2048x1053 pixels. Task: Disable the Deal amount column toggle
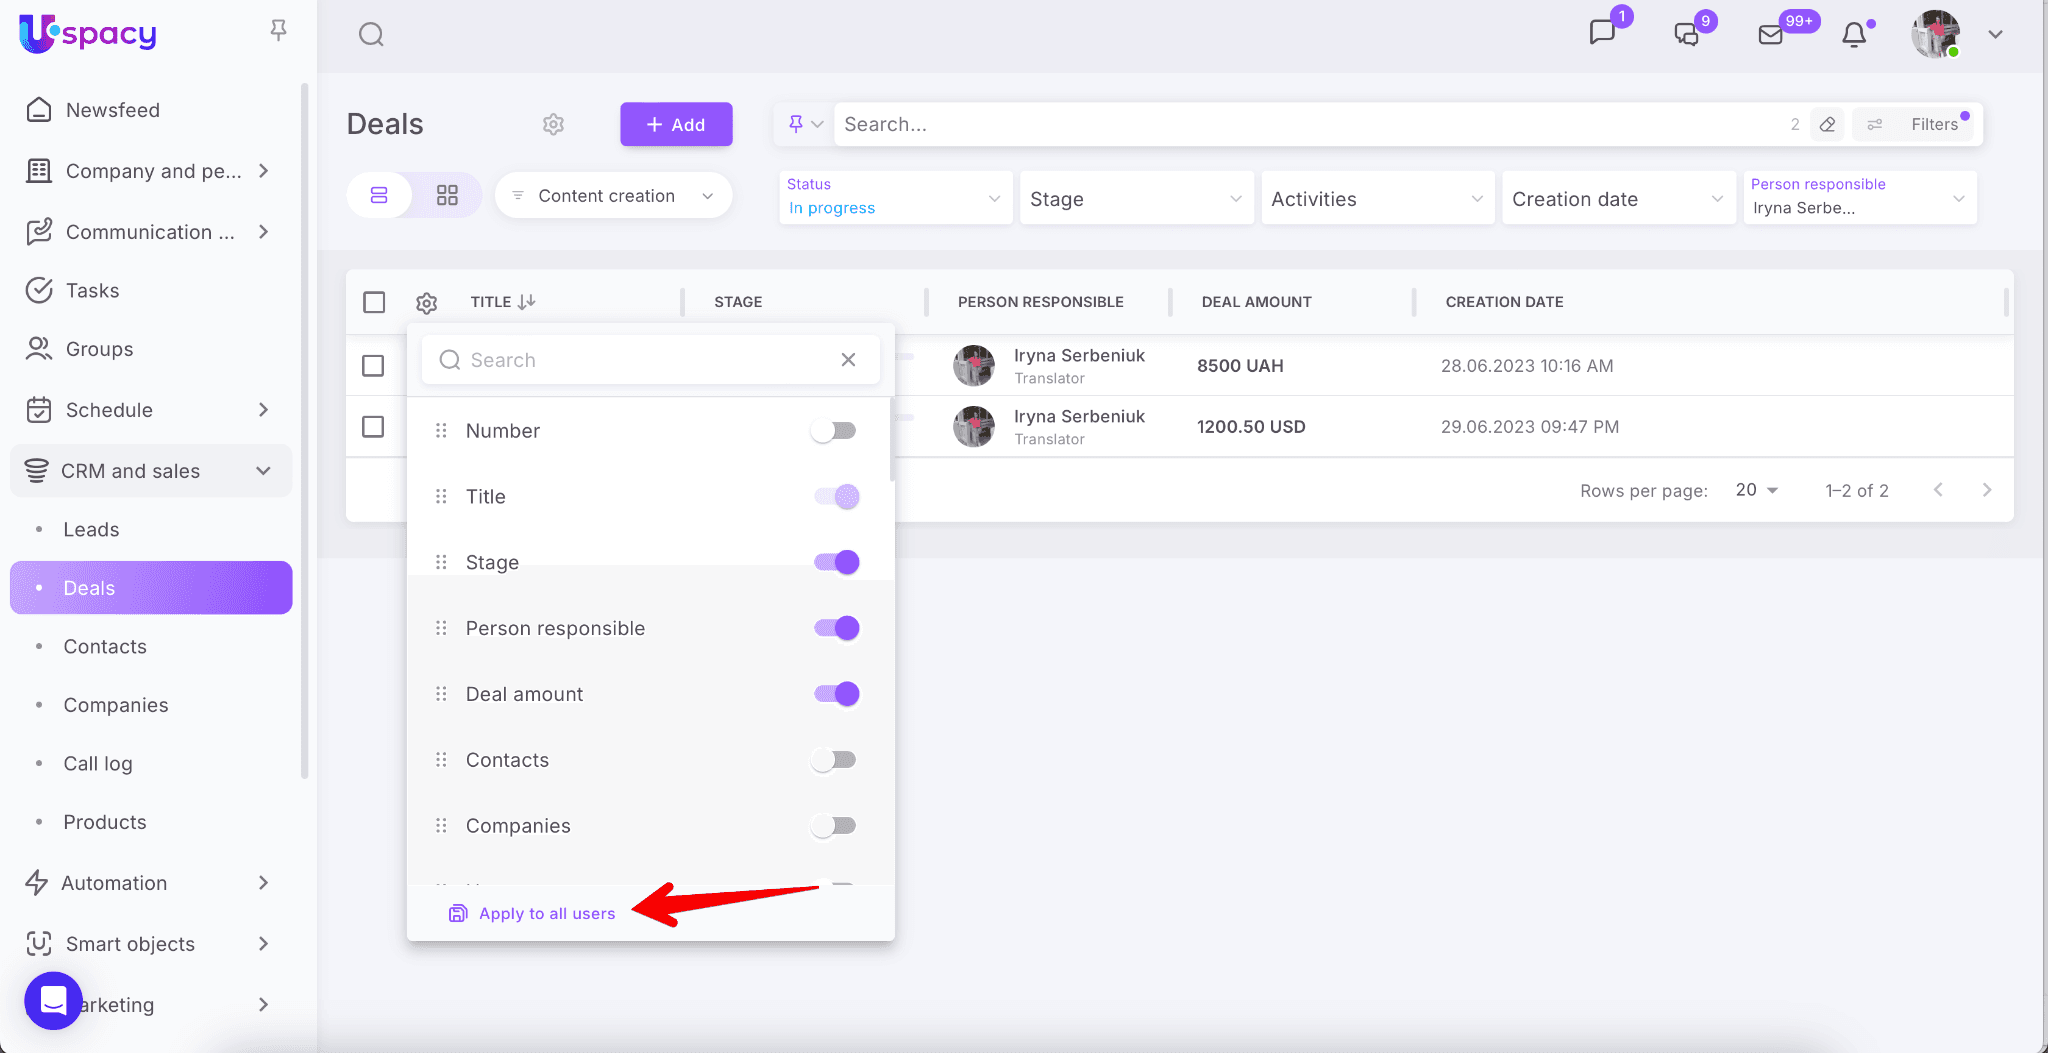[836, 694]
